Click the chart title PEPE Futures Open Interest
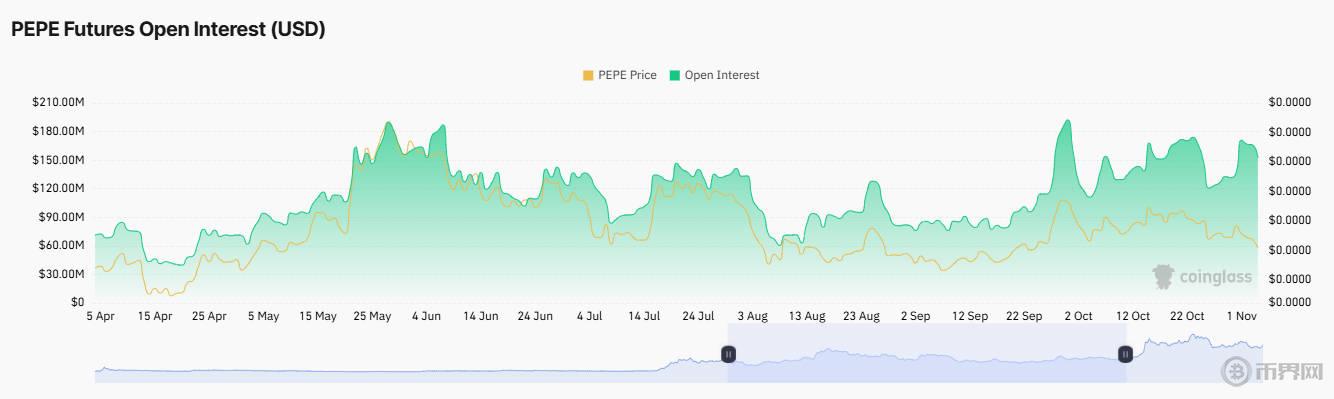Image resolution: width=1334 pixels, height=399 pixels. 168,29
